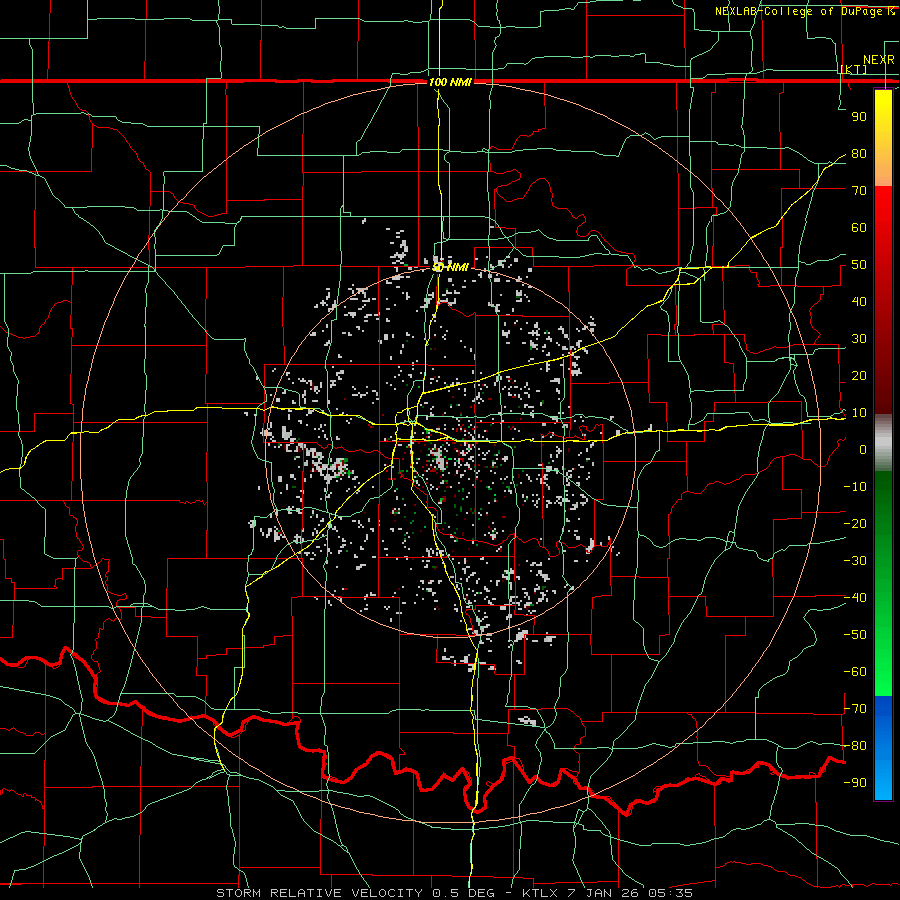This screenshot has width=900, height=900.
Task: Click the positive 90 scale value
Action: [859, 117]
